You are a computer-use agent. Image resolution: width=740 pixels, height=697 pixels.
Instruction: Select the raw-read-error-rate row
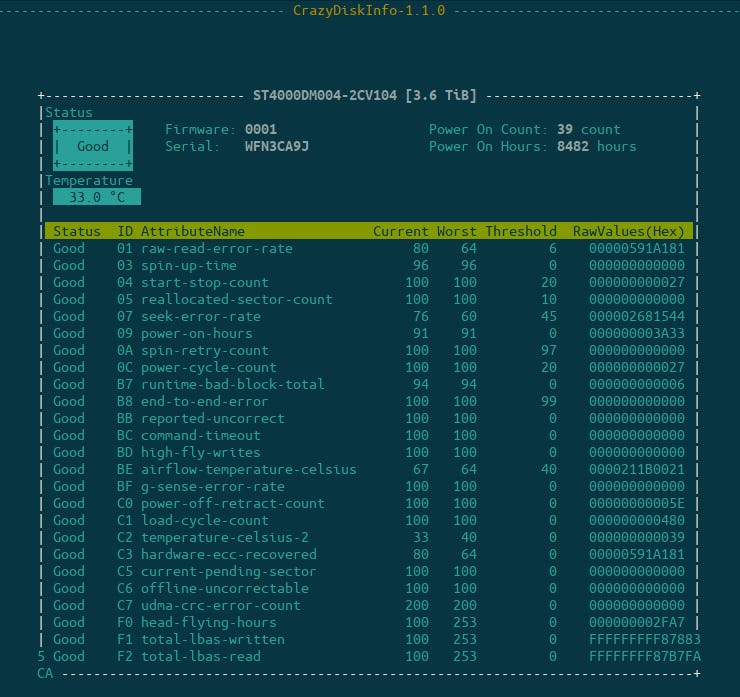[369, 248]
